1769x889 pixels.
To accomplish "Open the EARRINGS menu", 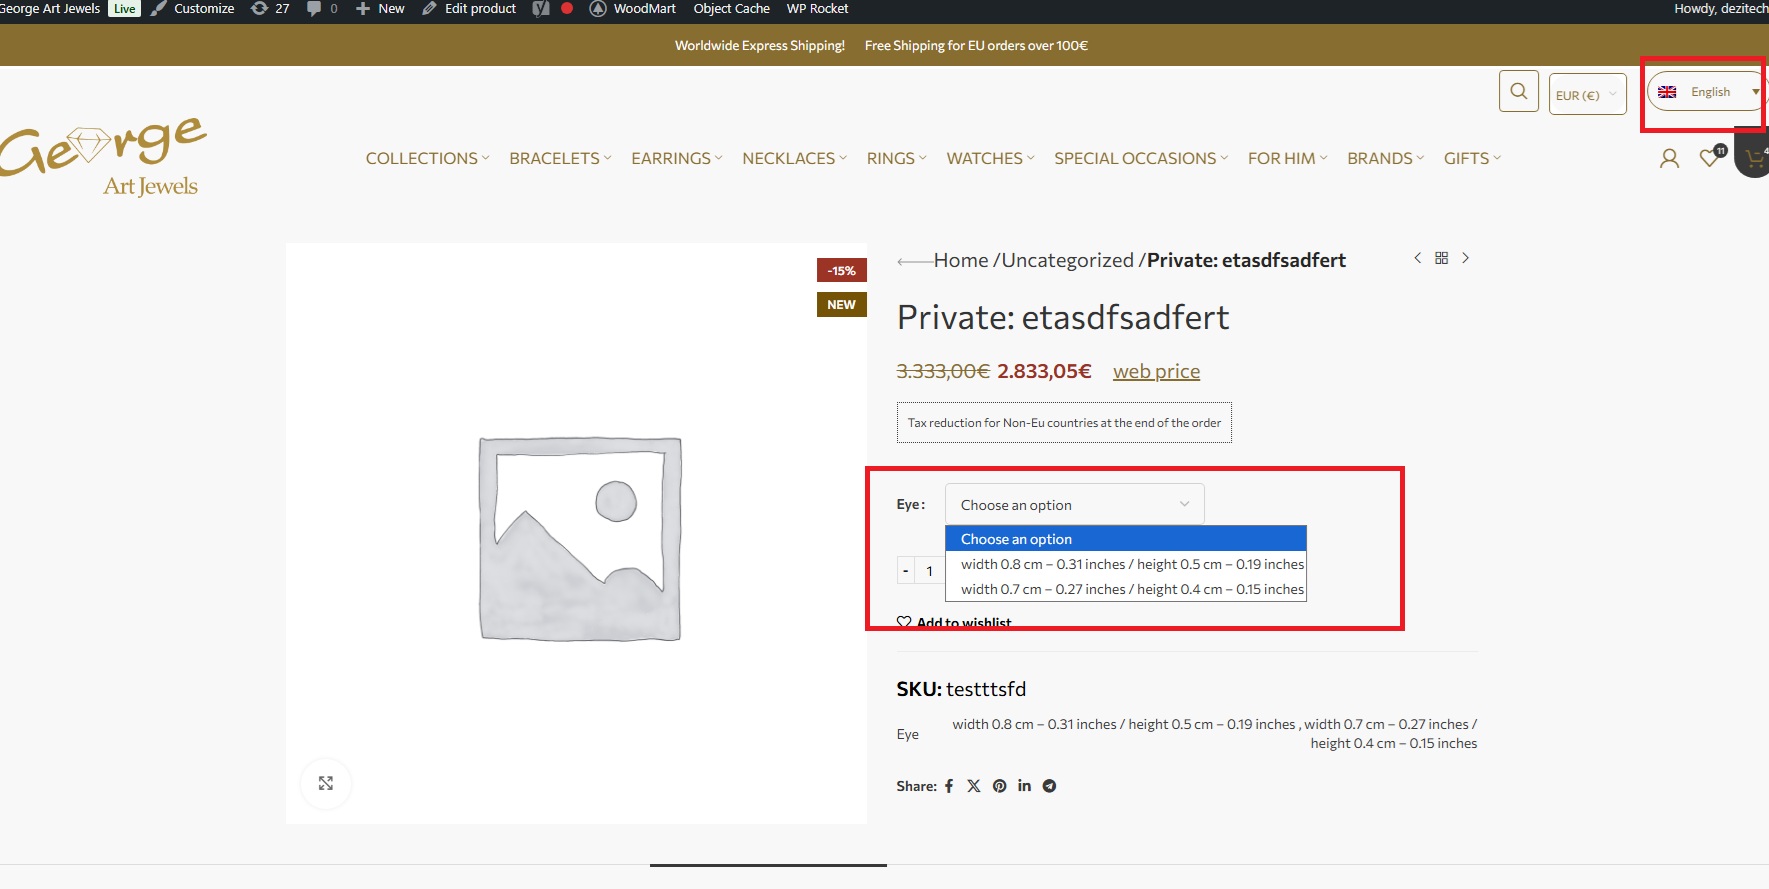I will point(676,158).
